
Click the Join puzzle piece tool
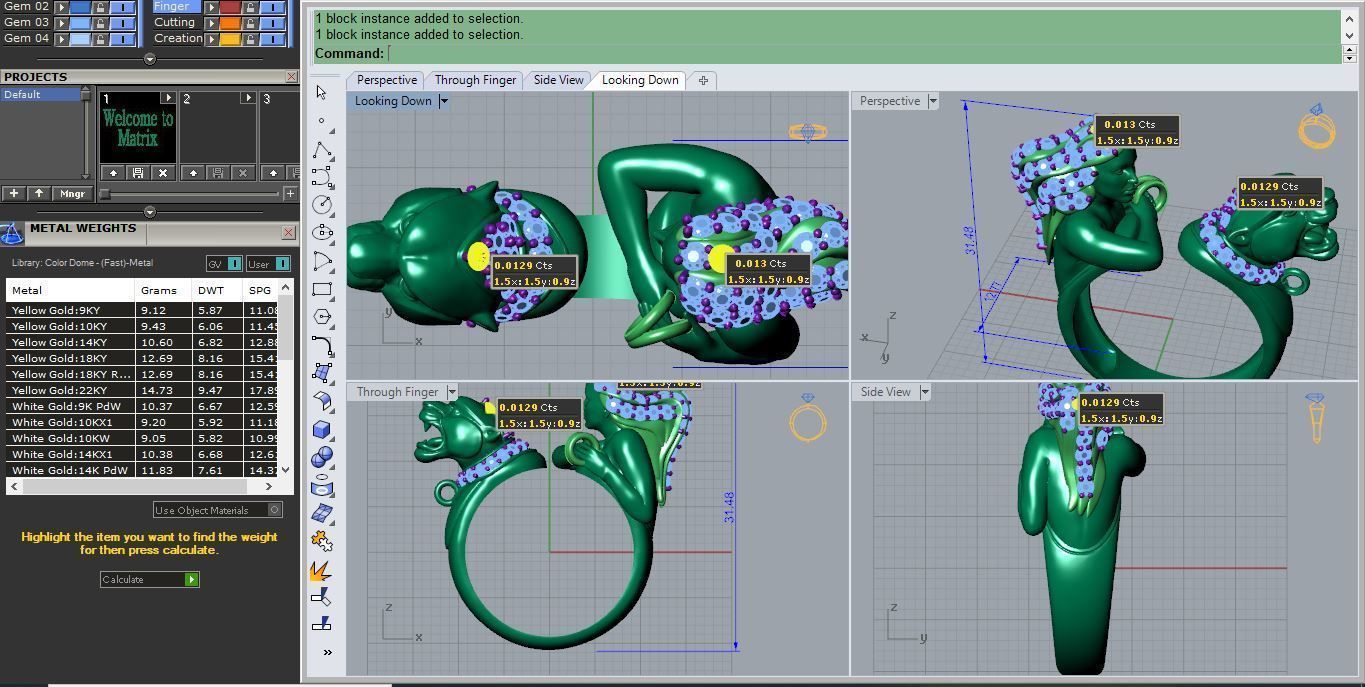(322, 541)
